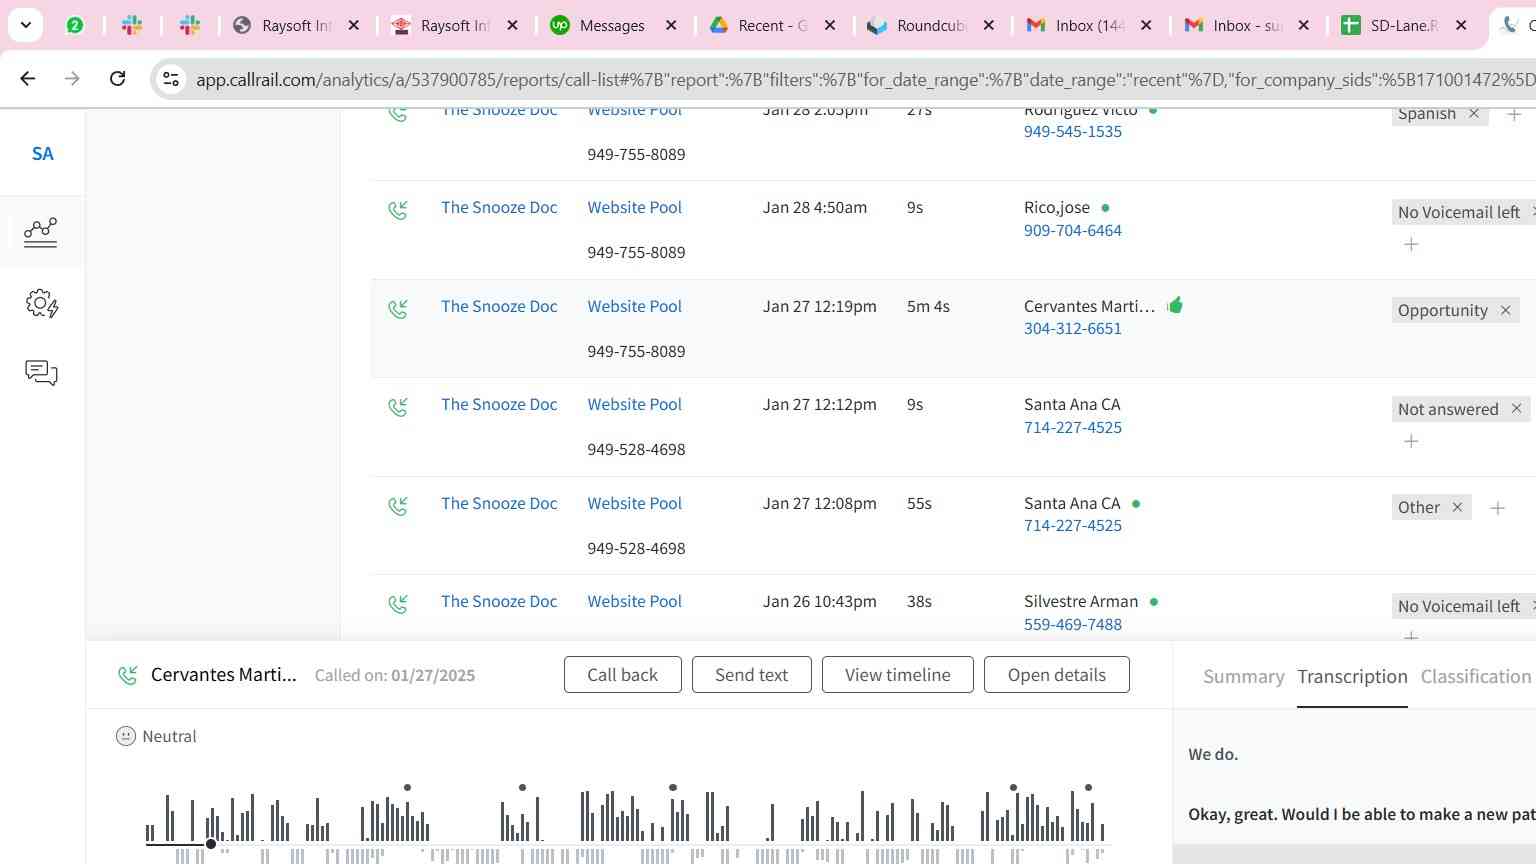Open The Snooze Doc link for Rico,jose call
The width and height of the screenshot is (1536, 864).
pos(499,207)
